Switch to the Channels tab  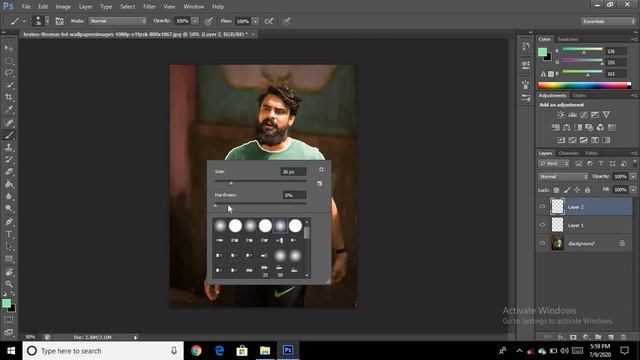click(x=569, y=153)
